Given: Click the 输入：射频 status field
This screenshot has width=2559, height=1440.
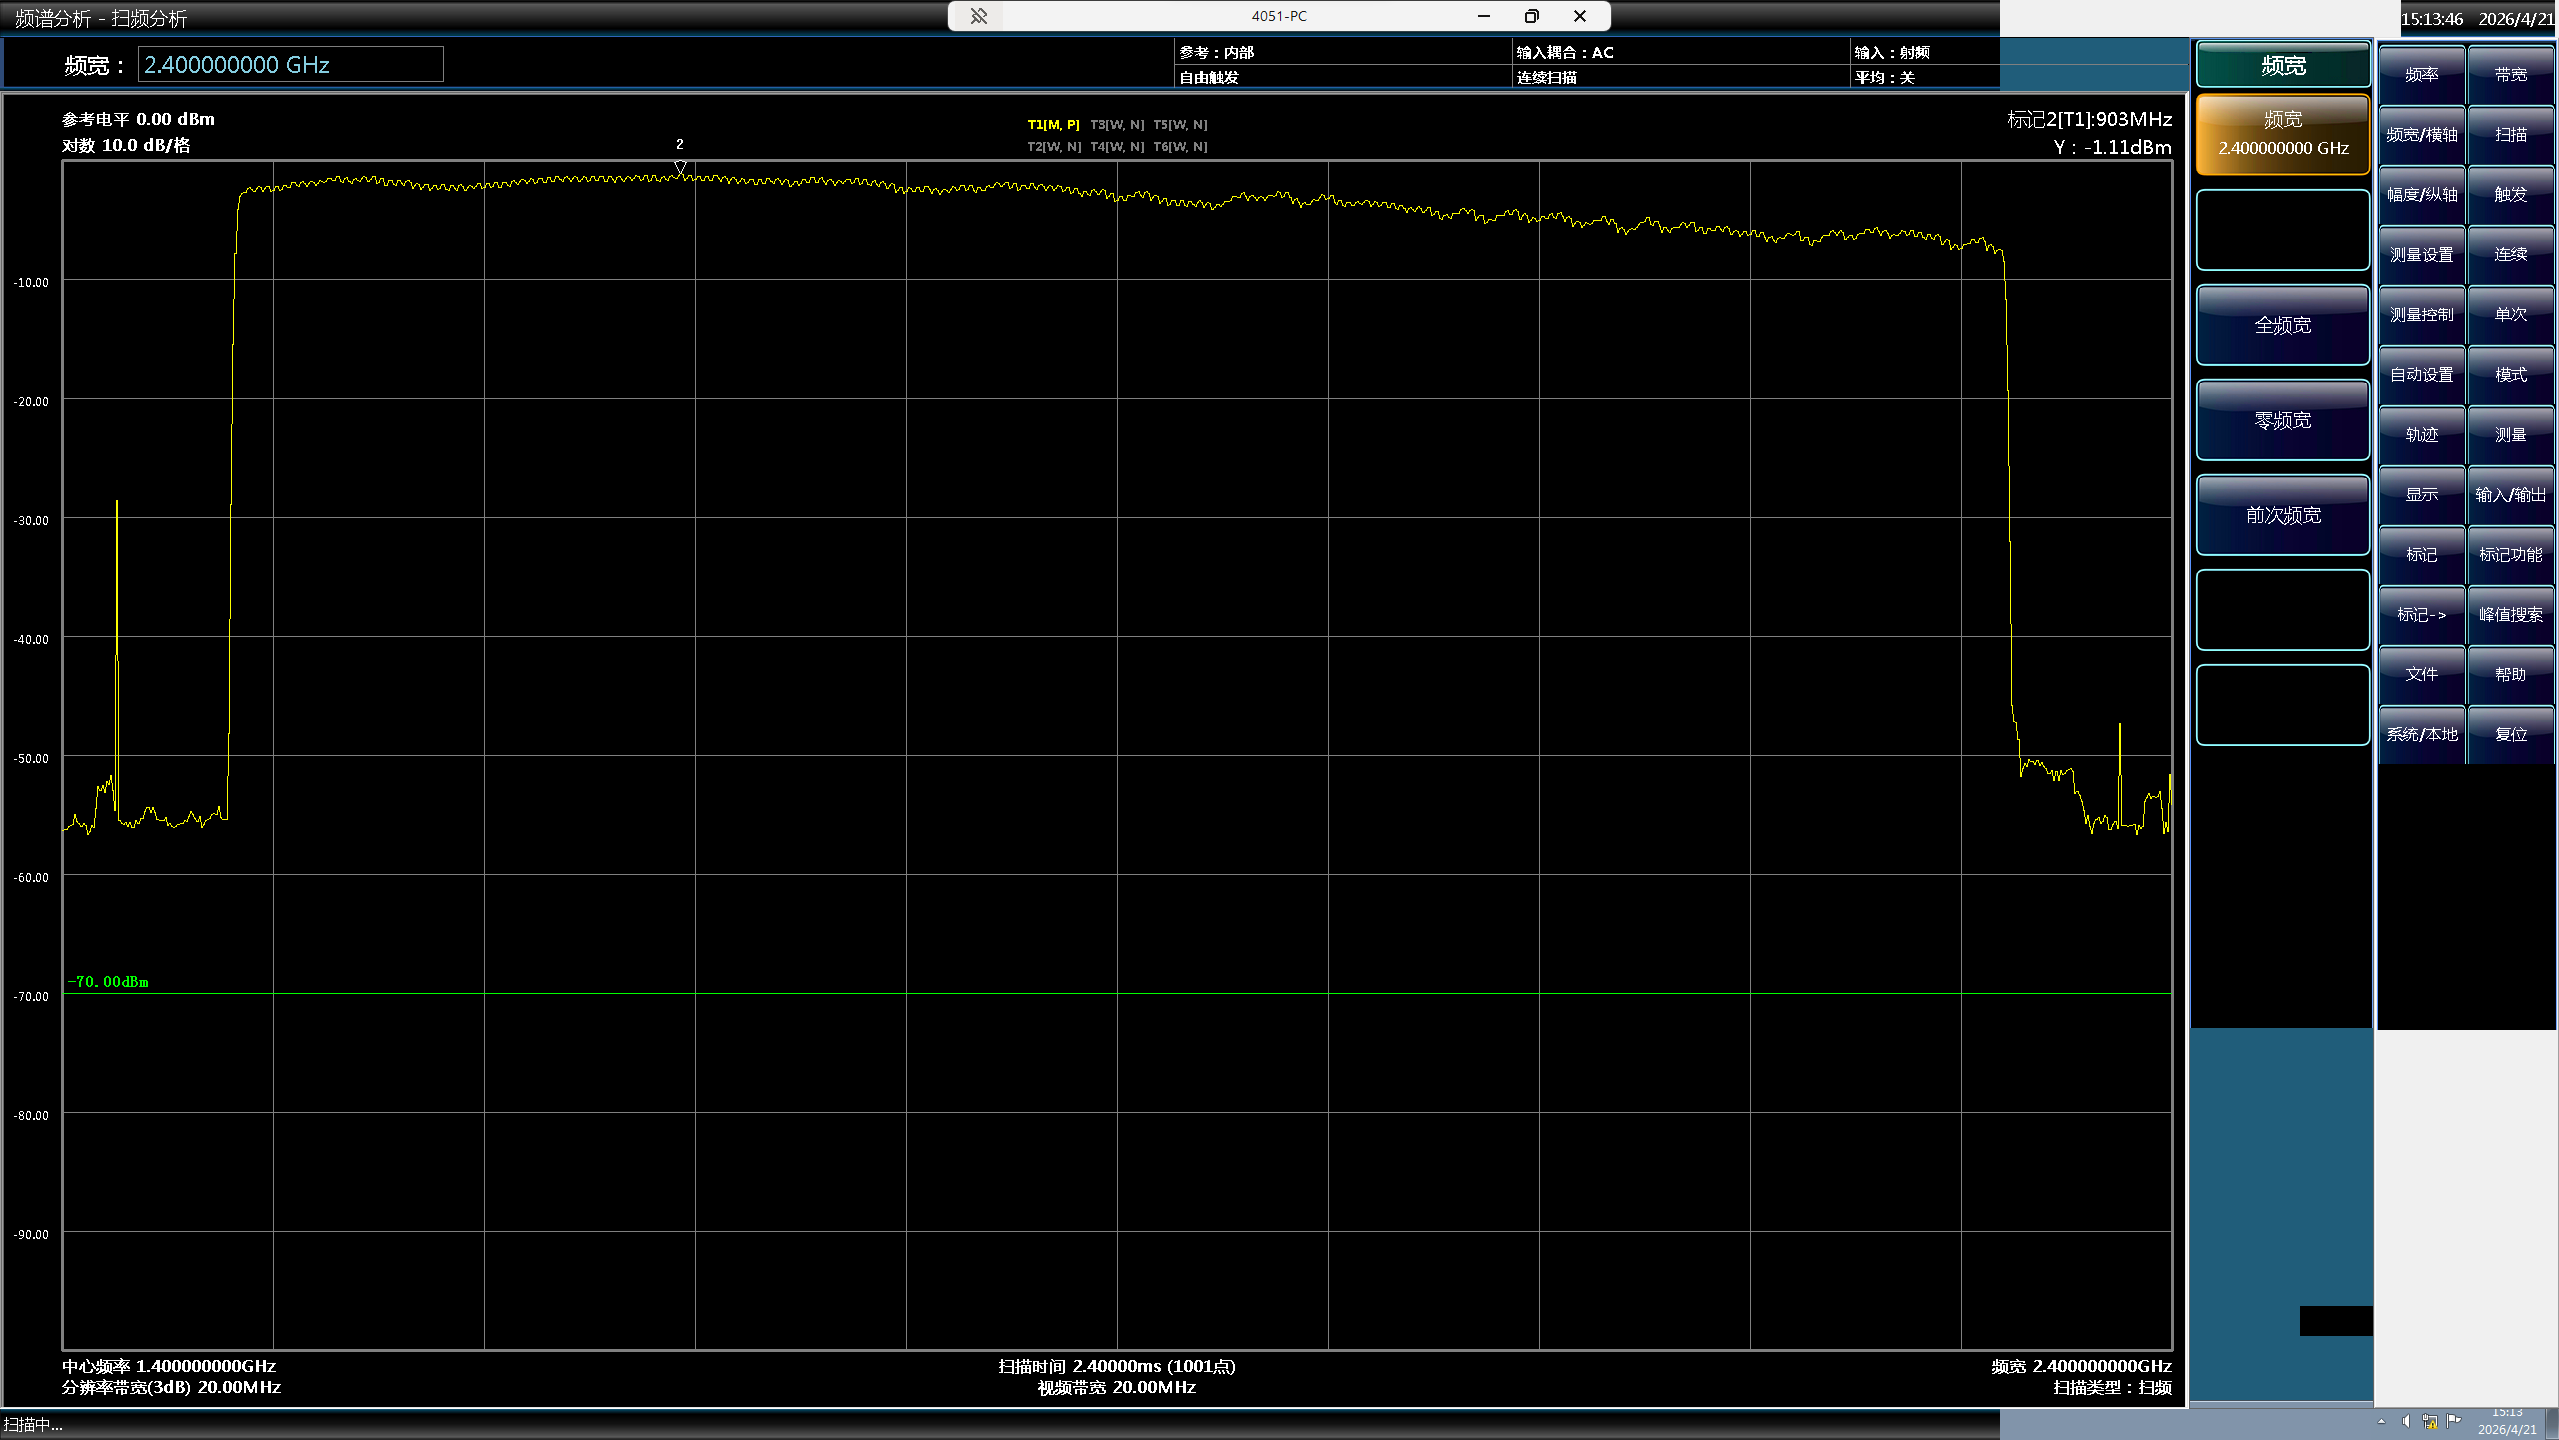Looking at the screenshot, I should click(1892, 53).
